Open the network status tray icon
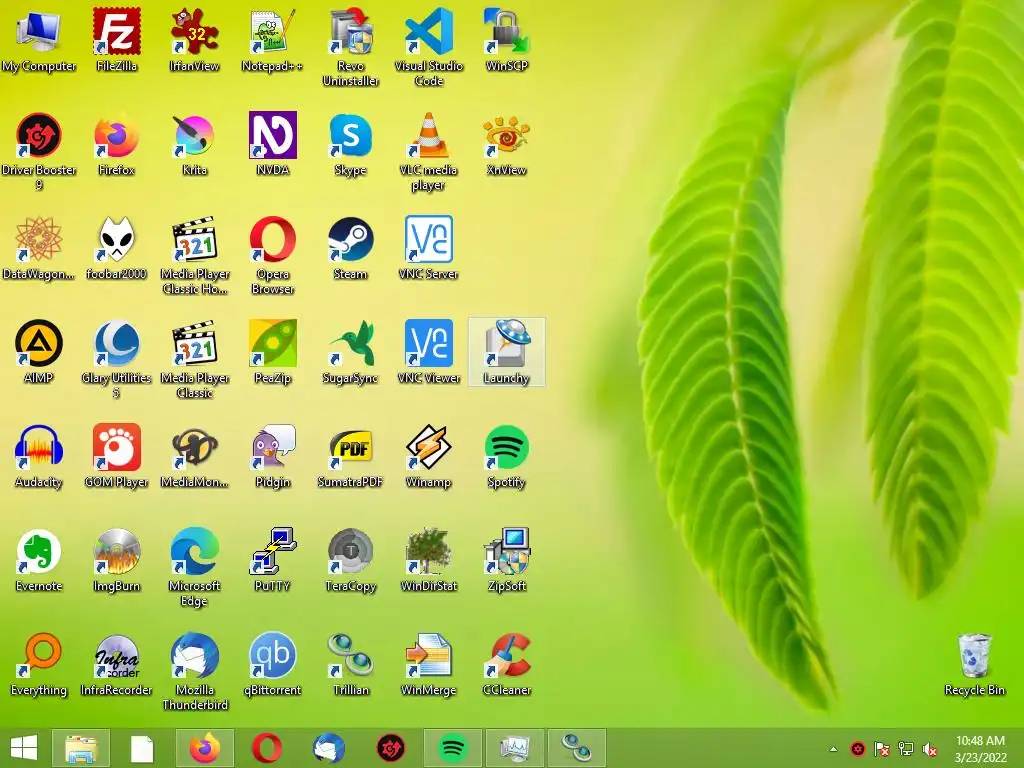The height and width of the screenshot is (768, 1024). [x=906, y=749]
